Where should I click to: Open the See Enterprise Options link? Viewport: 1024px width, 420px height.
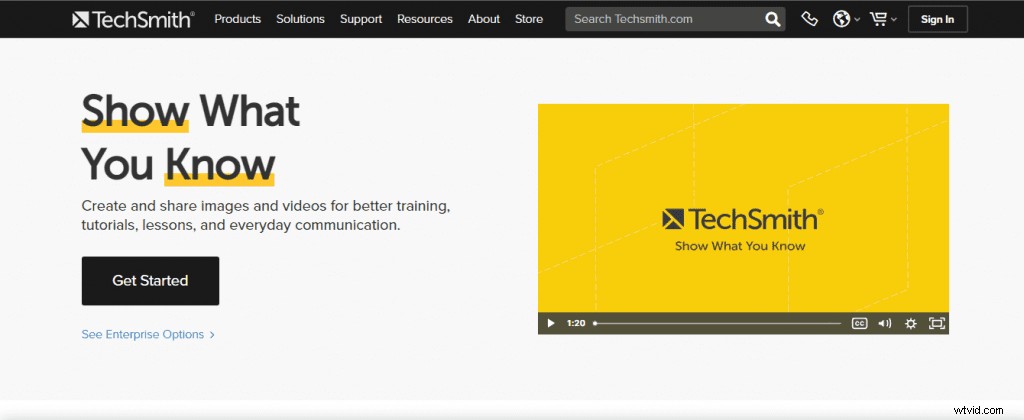click(x=148, y=334)
